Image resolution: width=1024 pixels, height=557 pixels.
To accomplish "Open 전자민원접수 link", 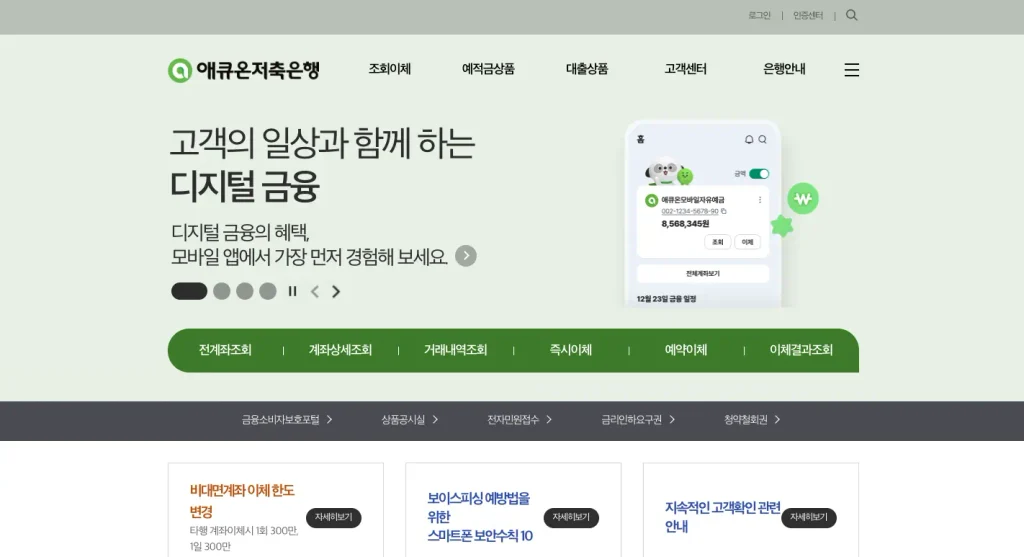I will [x=513, y=420].
